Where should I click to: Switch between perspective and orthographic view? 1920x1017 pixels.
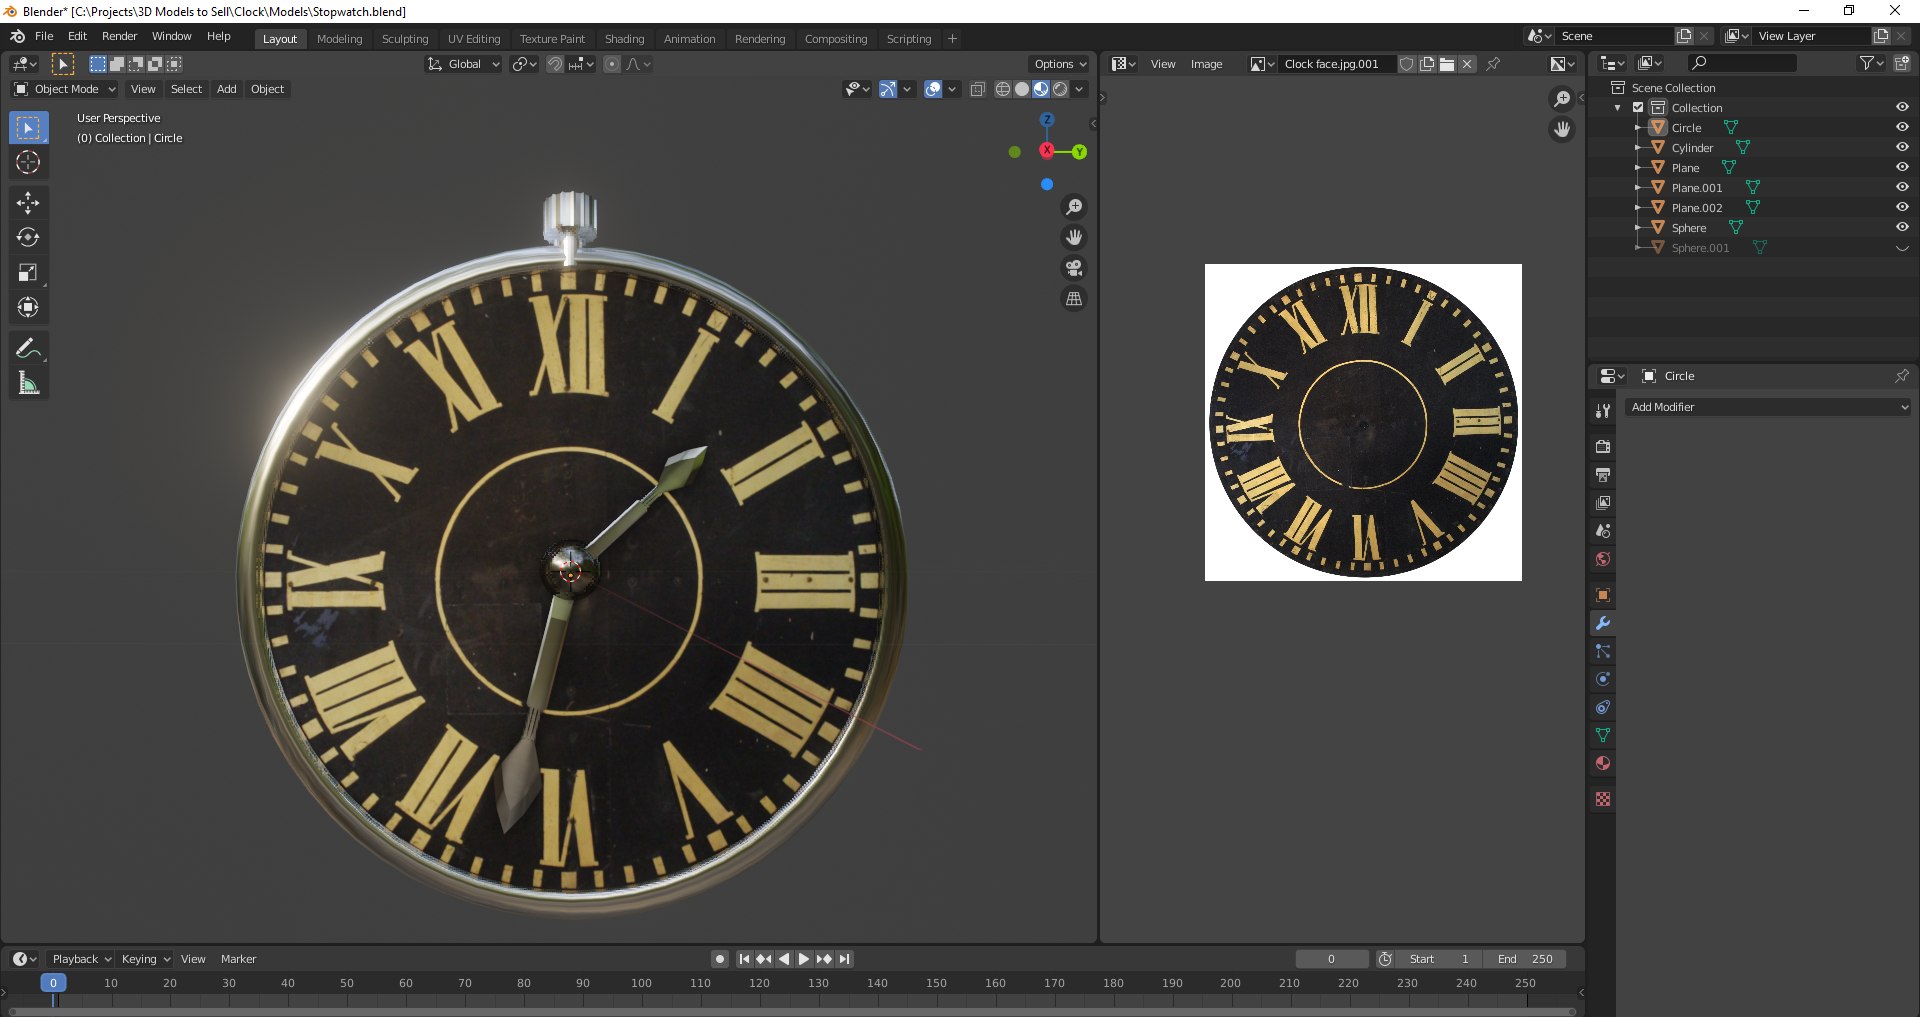click(1074, 299)
